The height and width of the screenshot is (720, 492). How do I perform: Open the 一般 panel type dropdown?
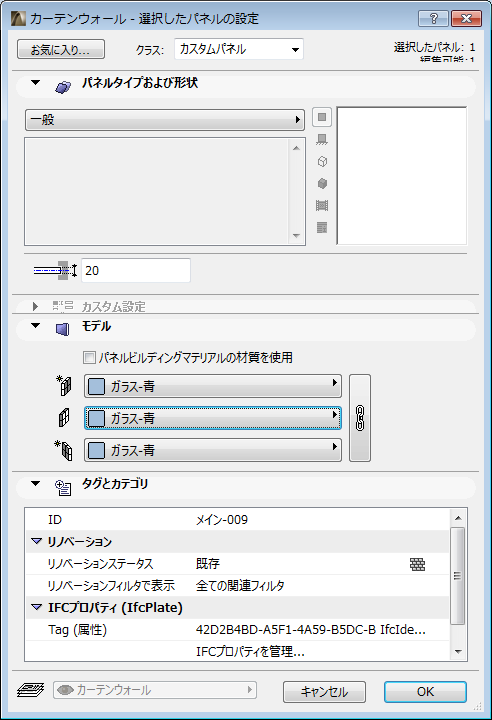165,120
